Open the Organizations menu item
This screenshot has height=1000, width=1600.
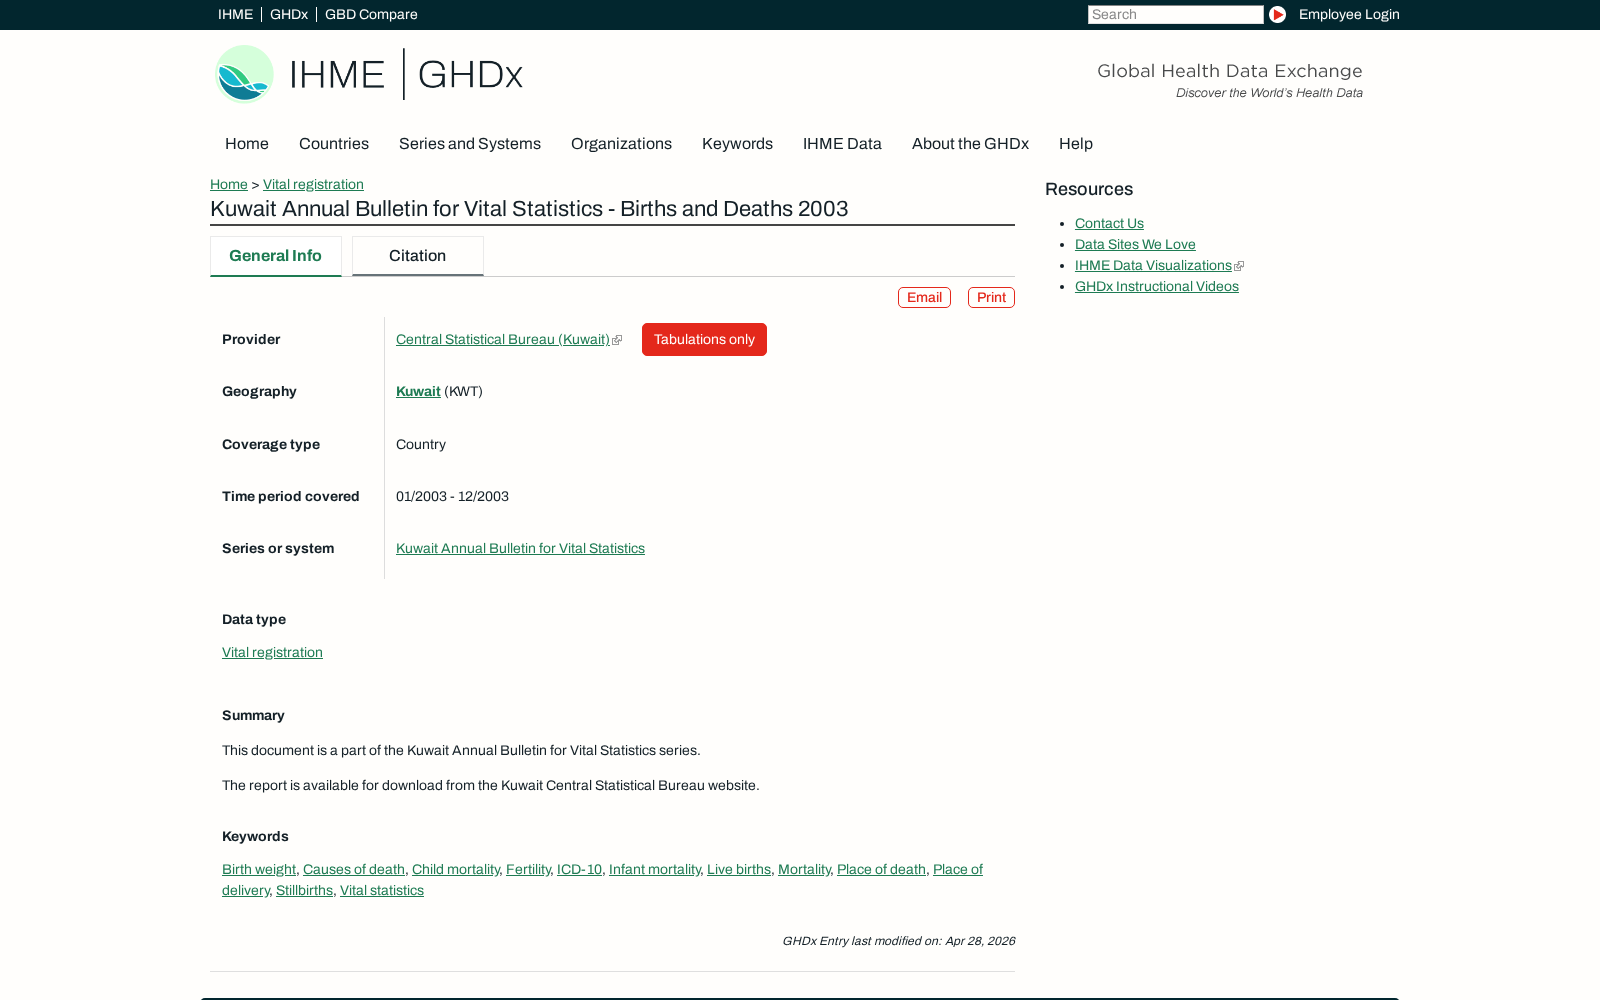[621, 144]
